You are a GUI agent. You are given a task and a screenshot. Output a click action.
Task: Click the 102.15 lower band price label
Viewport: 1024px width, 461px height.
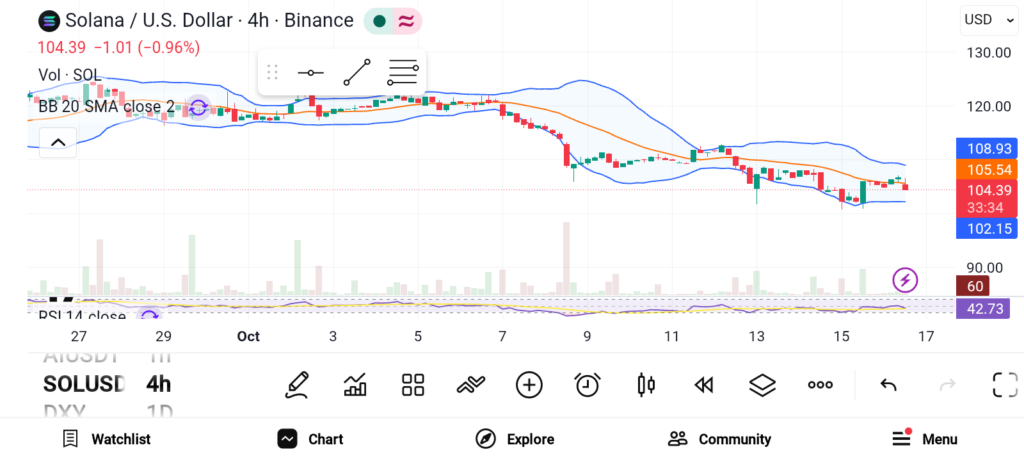(986, 229)
